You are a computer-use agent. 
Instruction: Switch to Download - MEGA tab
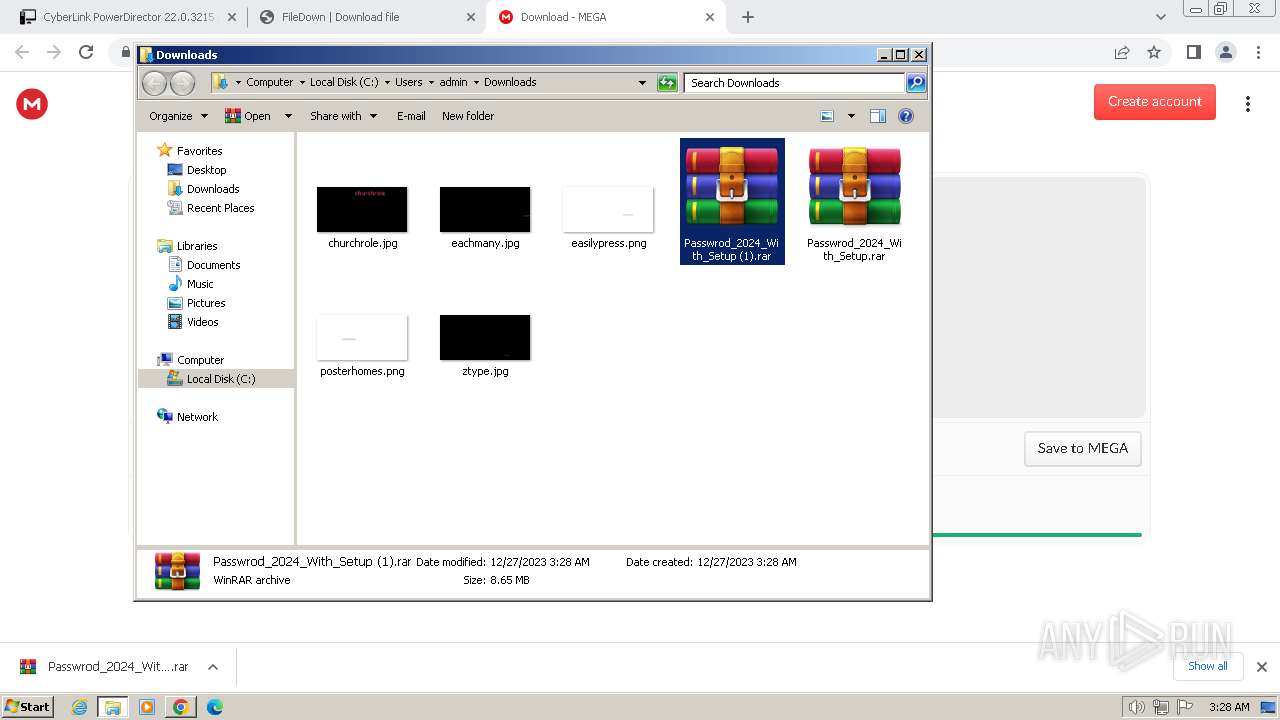[606, 17]
